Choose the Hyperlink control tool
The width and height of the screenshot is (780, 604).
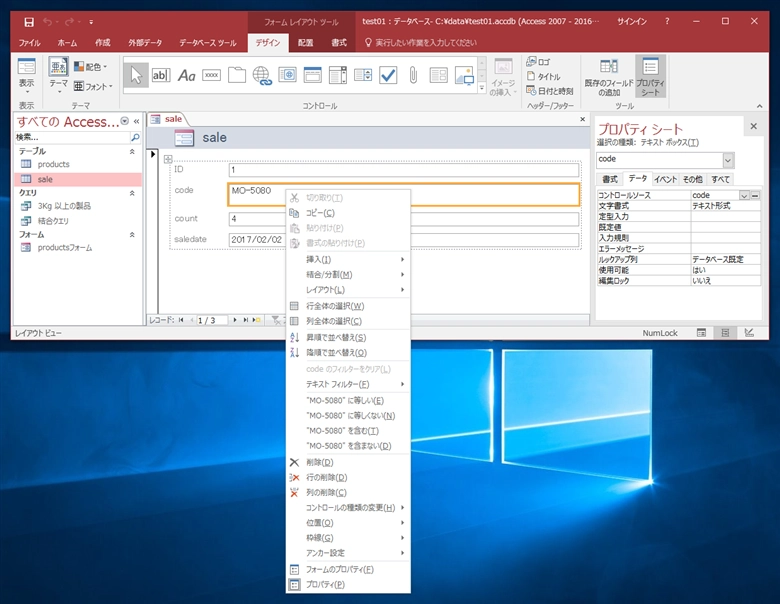262,76
